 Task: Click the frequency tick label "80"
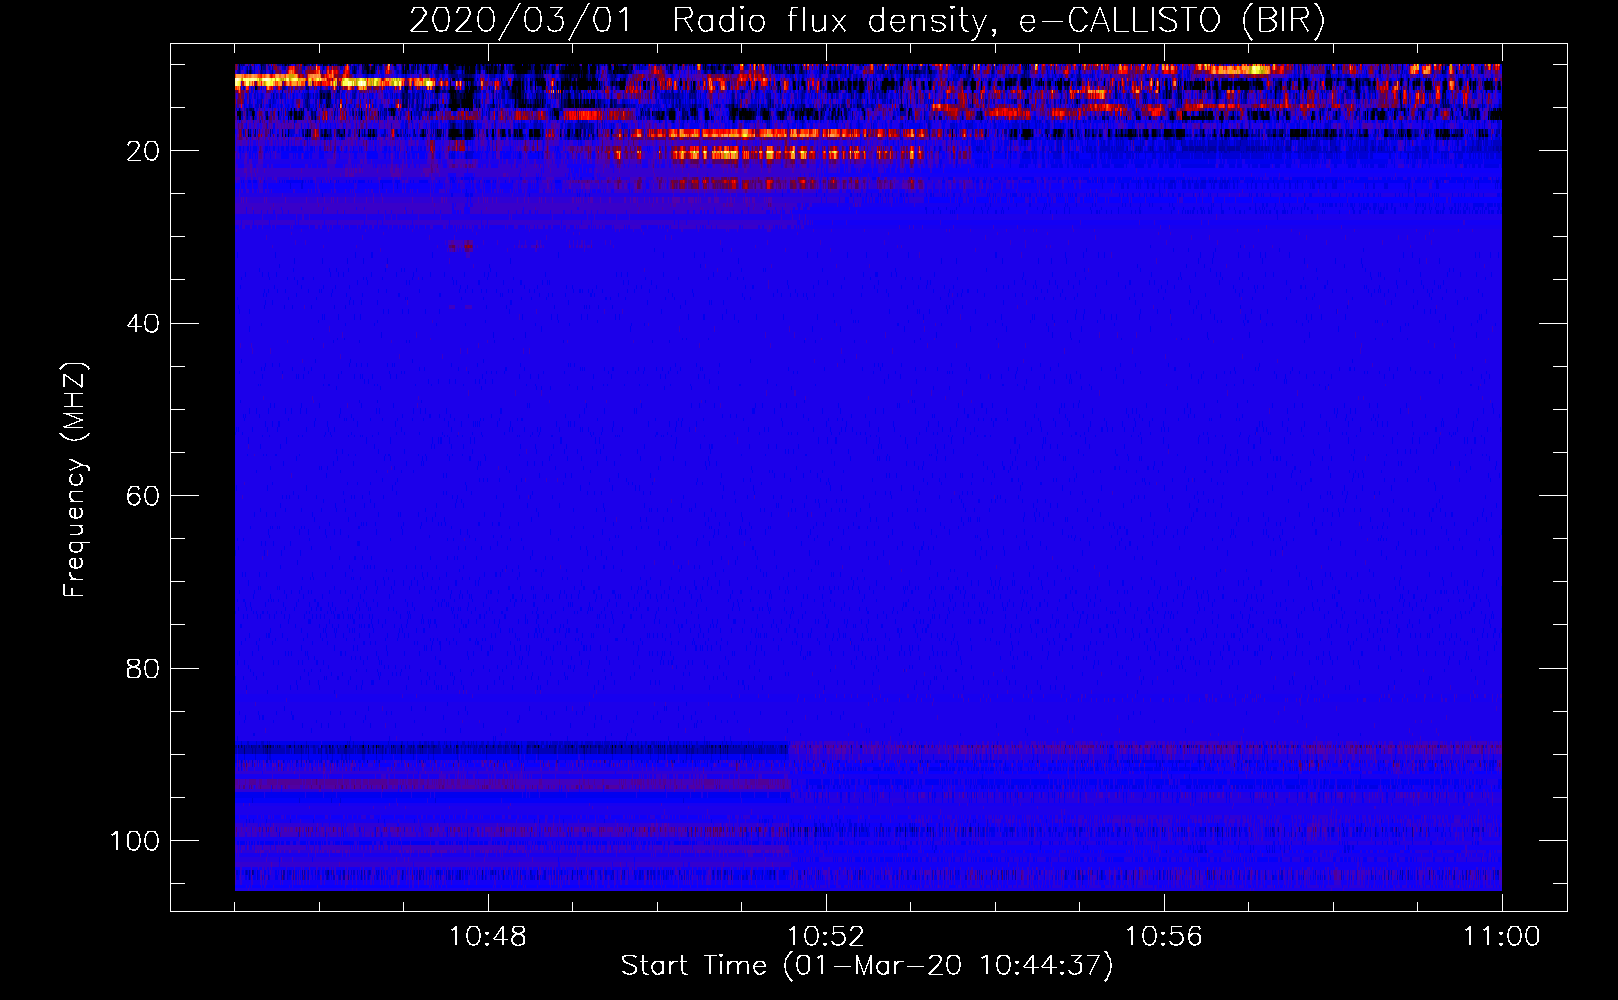coord(143,669)
